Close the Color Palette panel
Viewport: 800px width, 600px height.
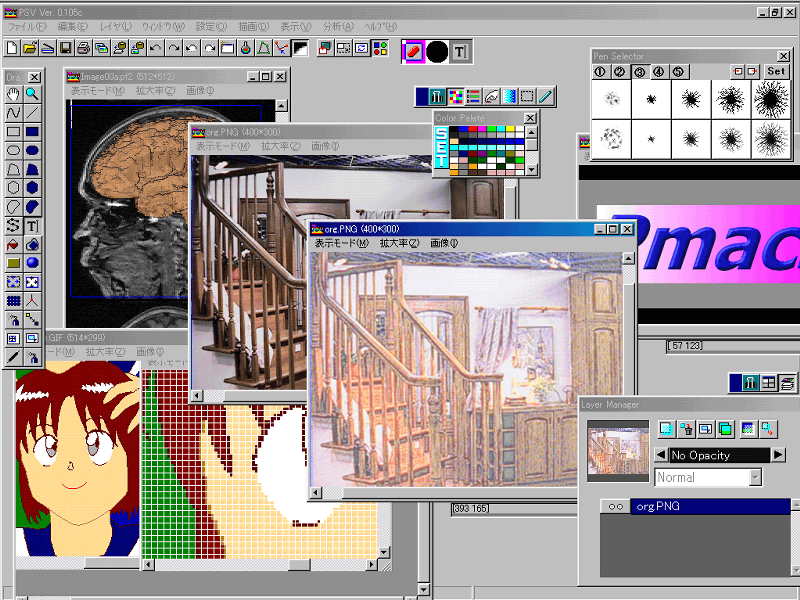(x=530, y=118)
